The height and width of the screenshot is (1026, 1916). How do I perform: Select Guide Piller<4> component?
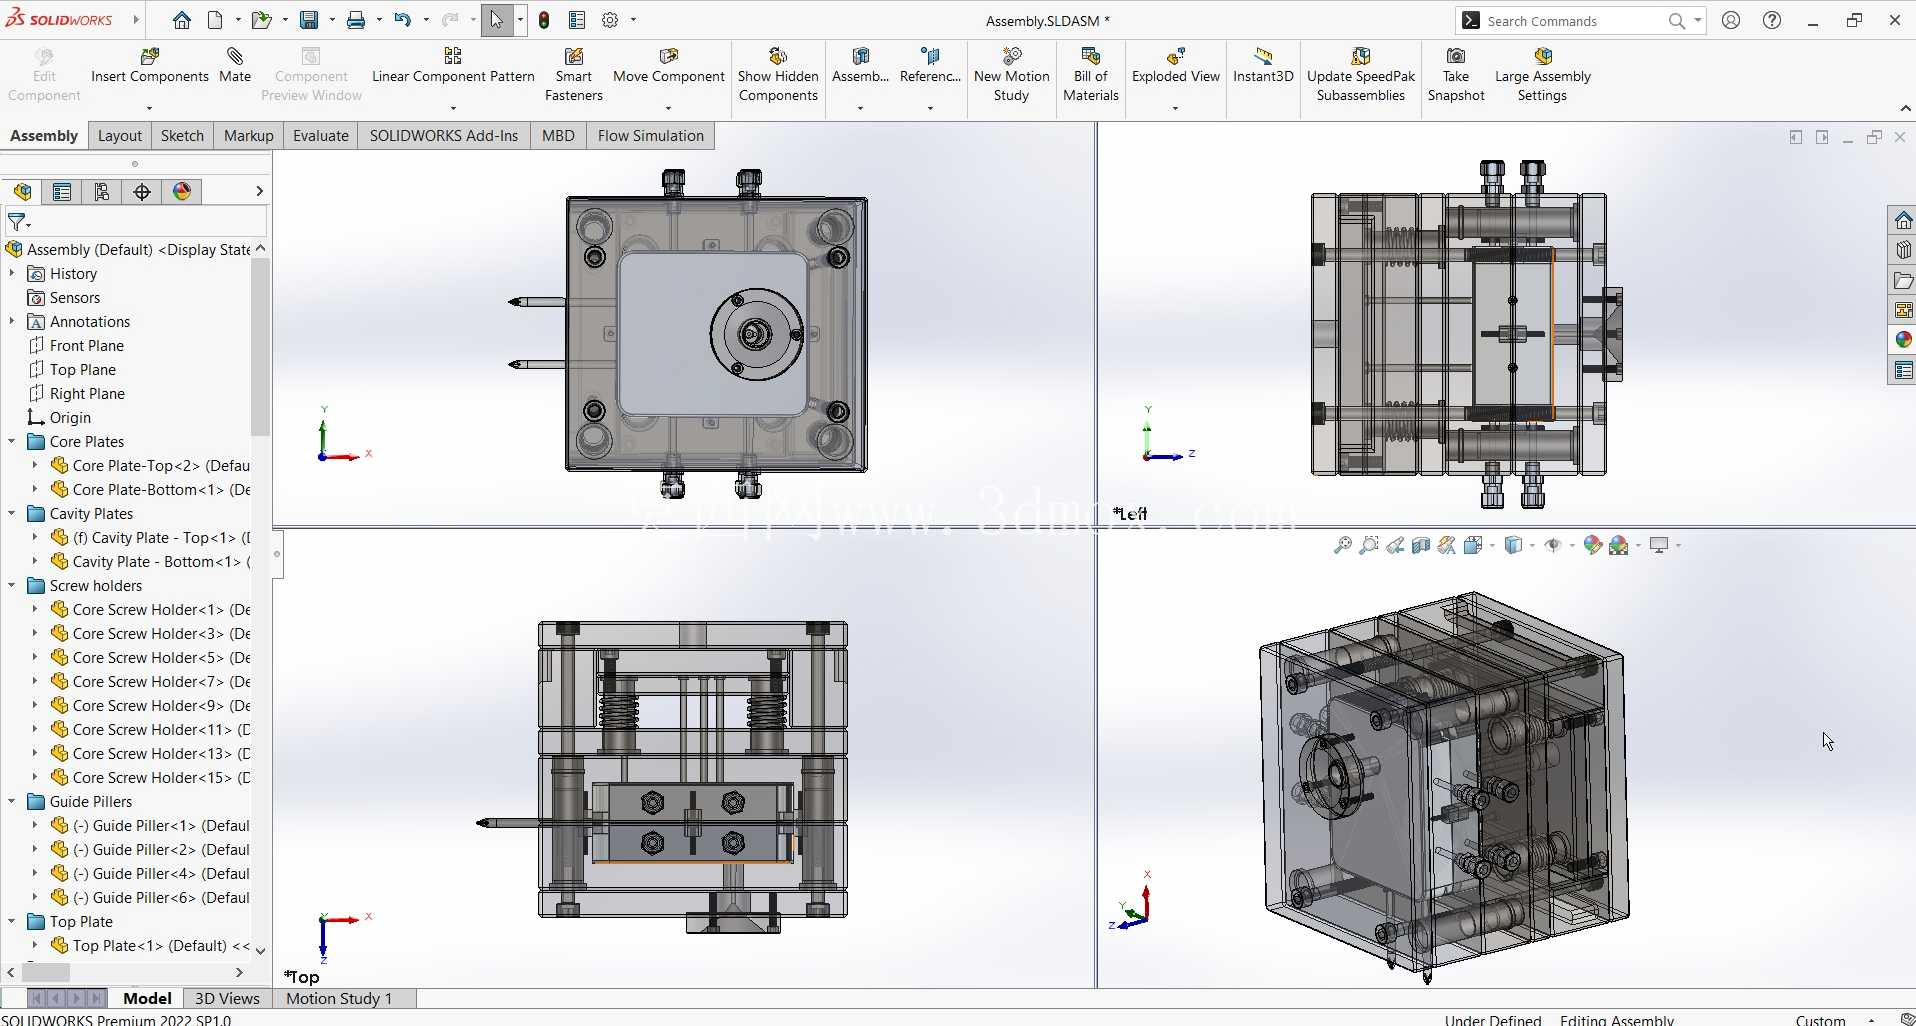pyautogui.click(x=149, y=873)
